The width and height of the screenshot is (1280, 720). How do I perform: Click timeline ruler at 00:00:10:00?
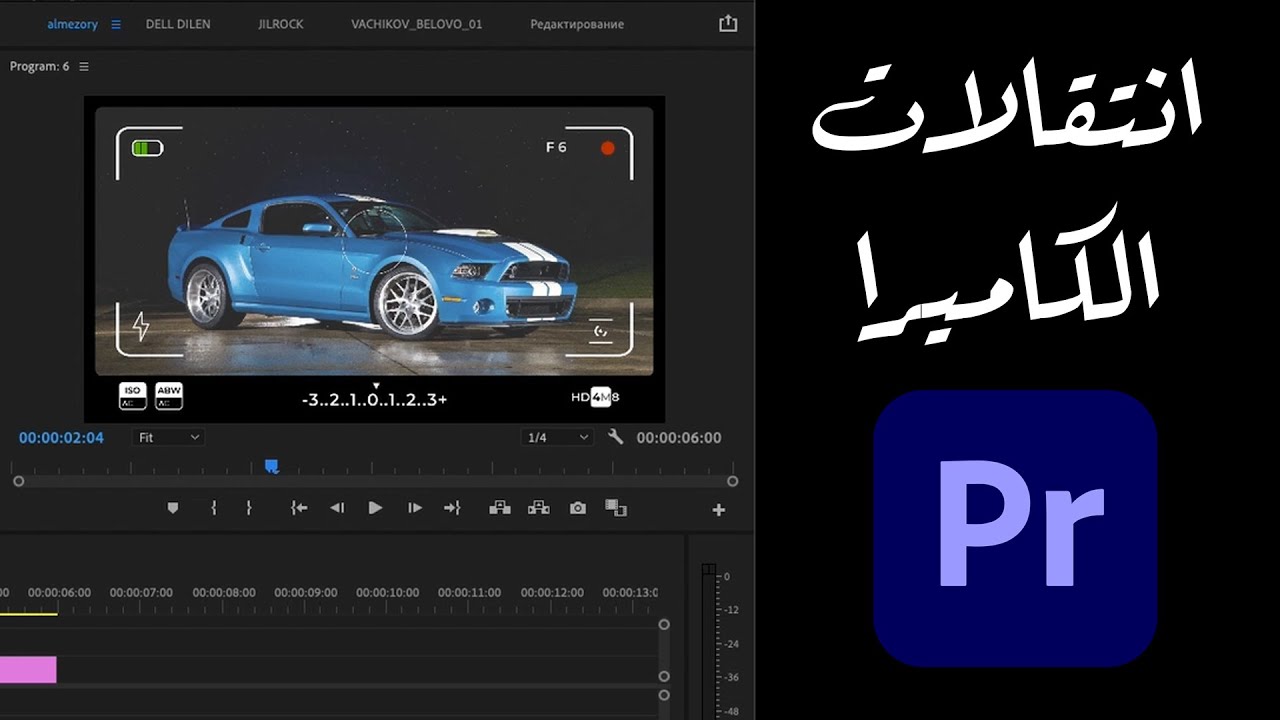[x=387, y=593]
